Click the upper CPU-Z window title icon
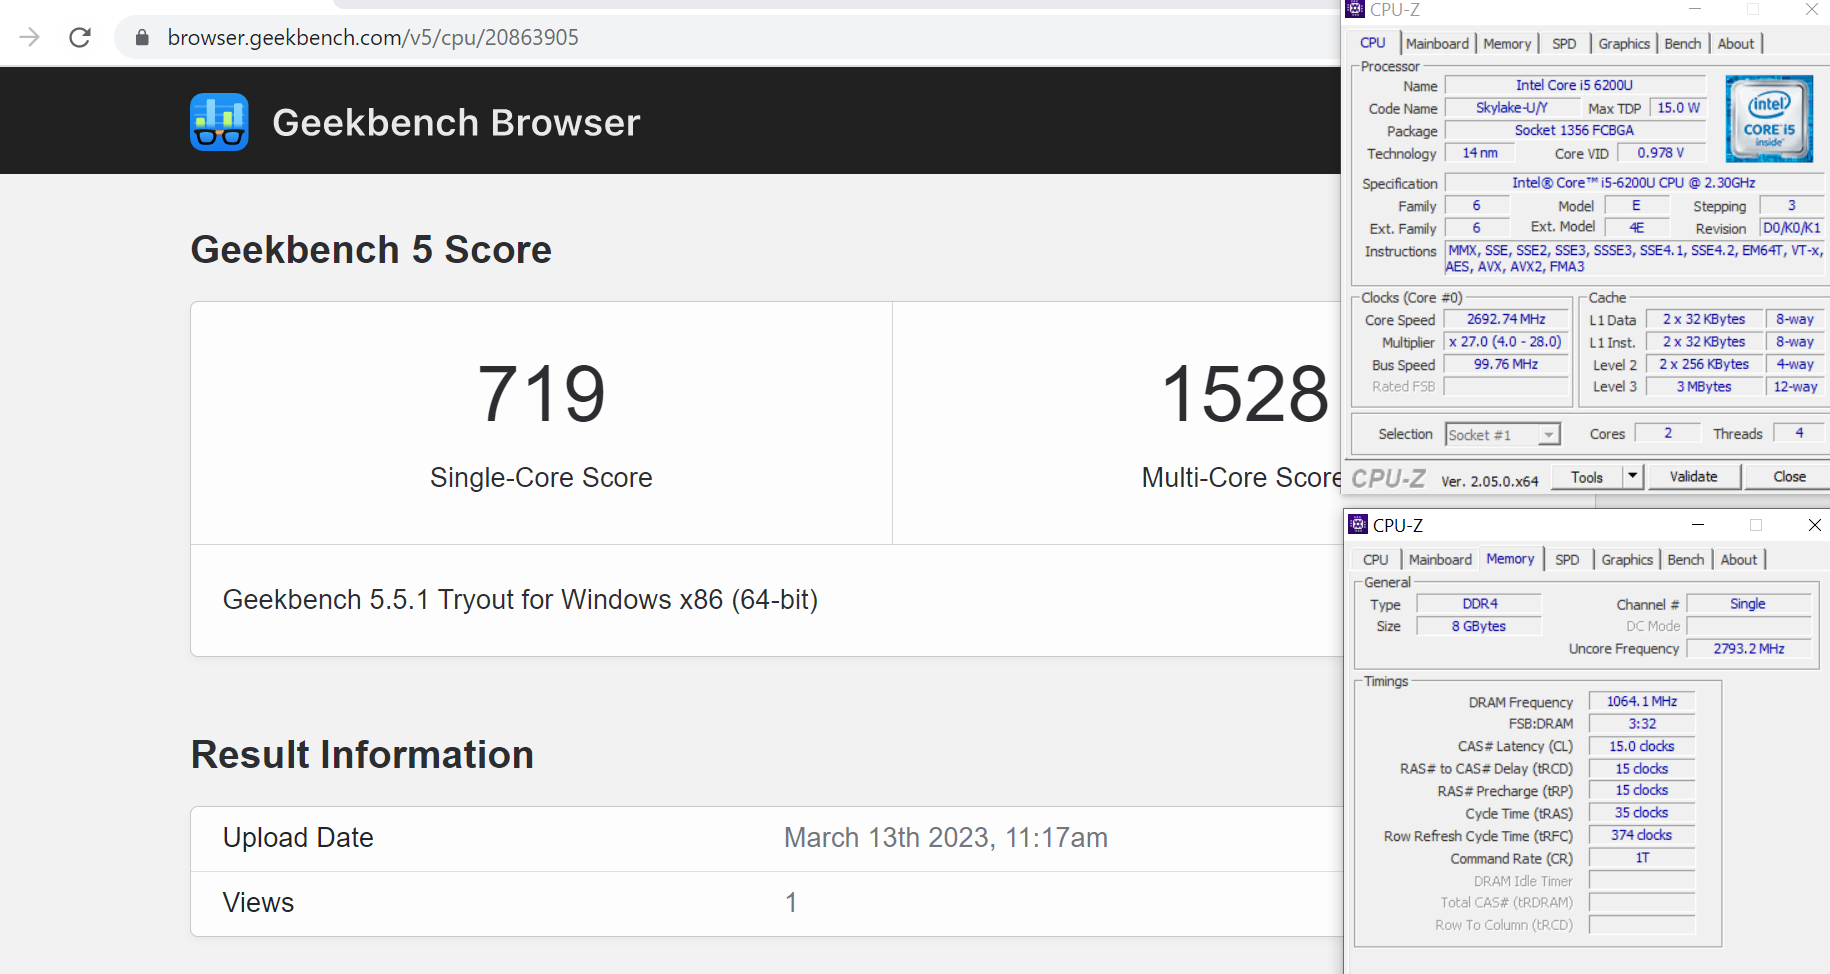The image size is (1830, 974). point(1355,9)
